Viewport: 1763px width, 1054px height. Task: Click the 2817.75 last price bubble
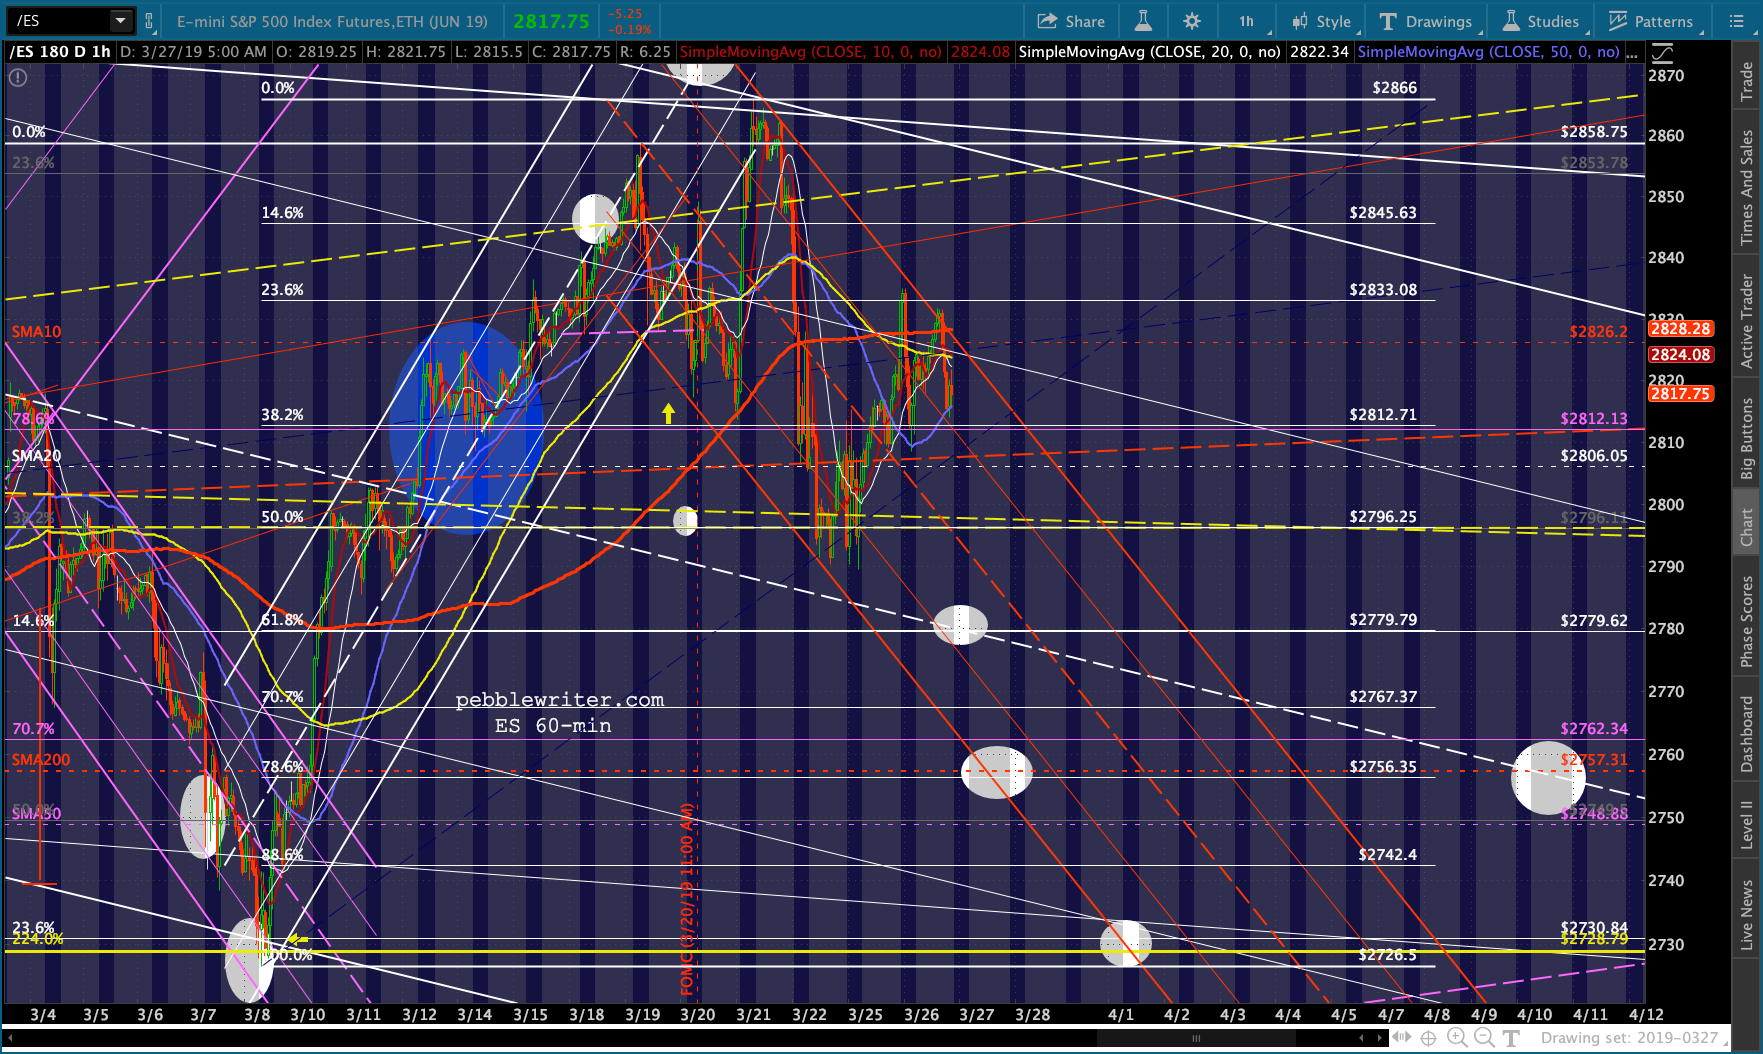1680,394
